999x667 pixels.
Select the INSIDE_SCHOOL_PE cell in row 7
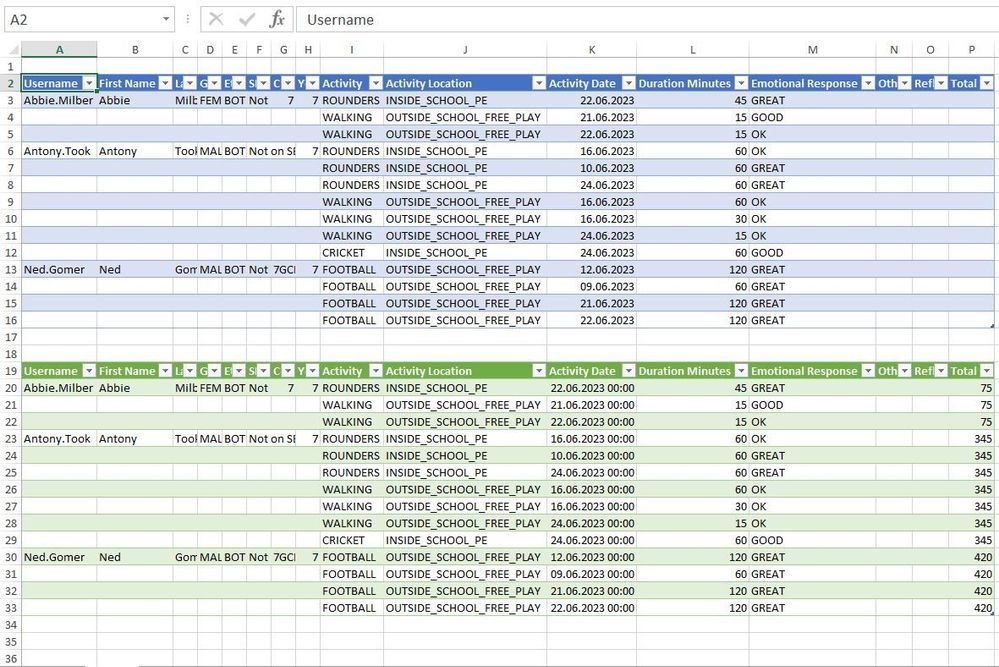pyautogui.click(x=465, y=168)
